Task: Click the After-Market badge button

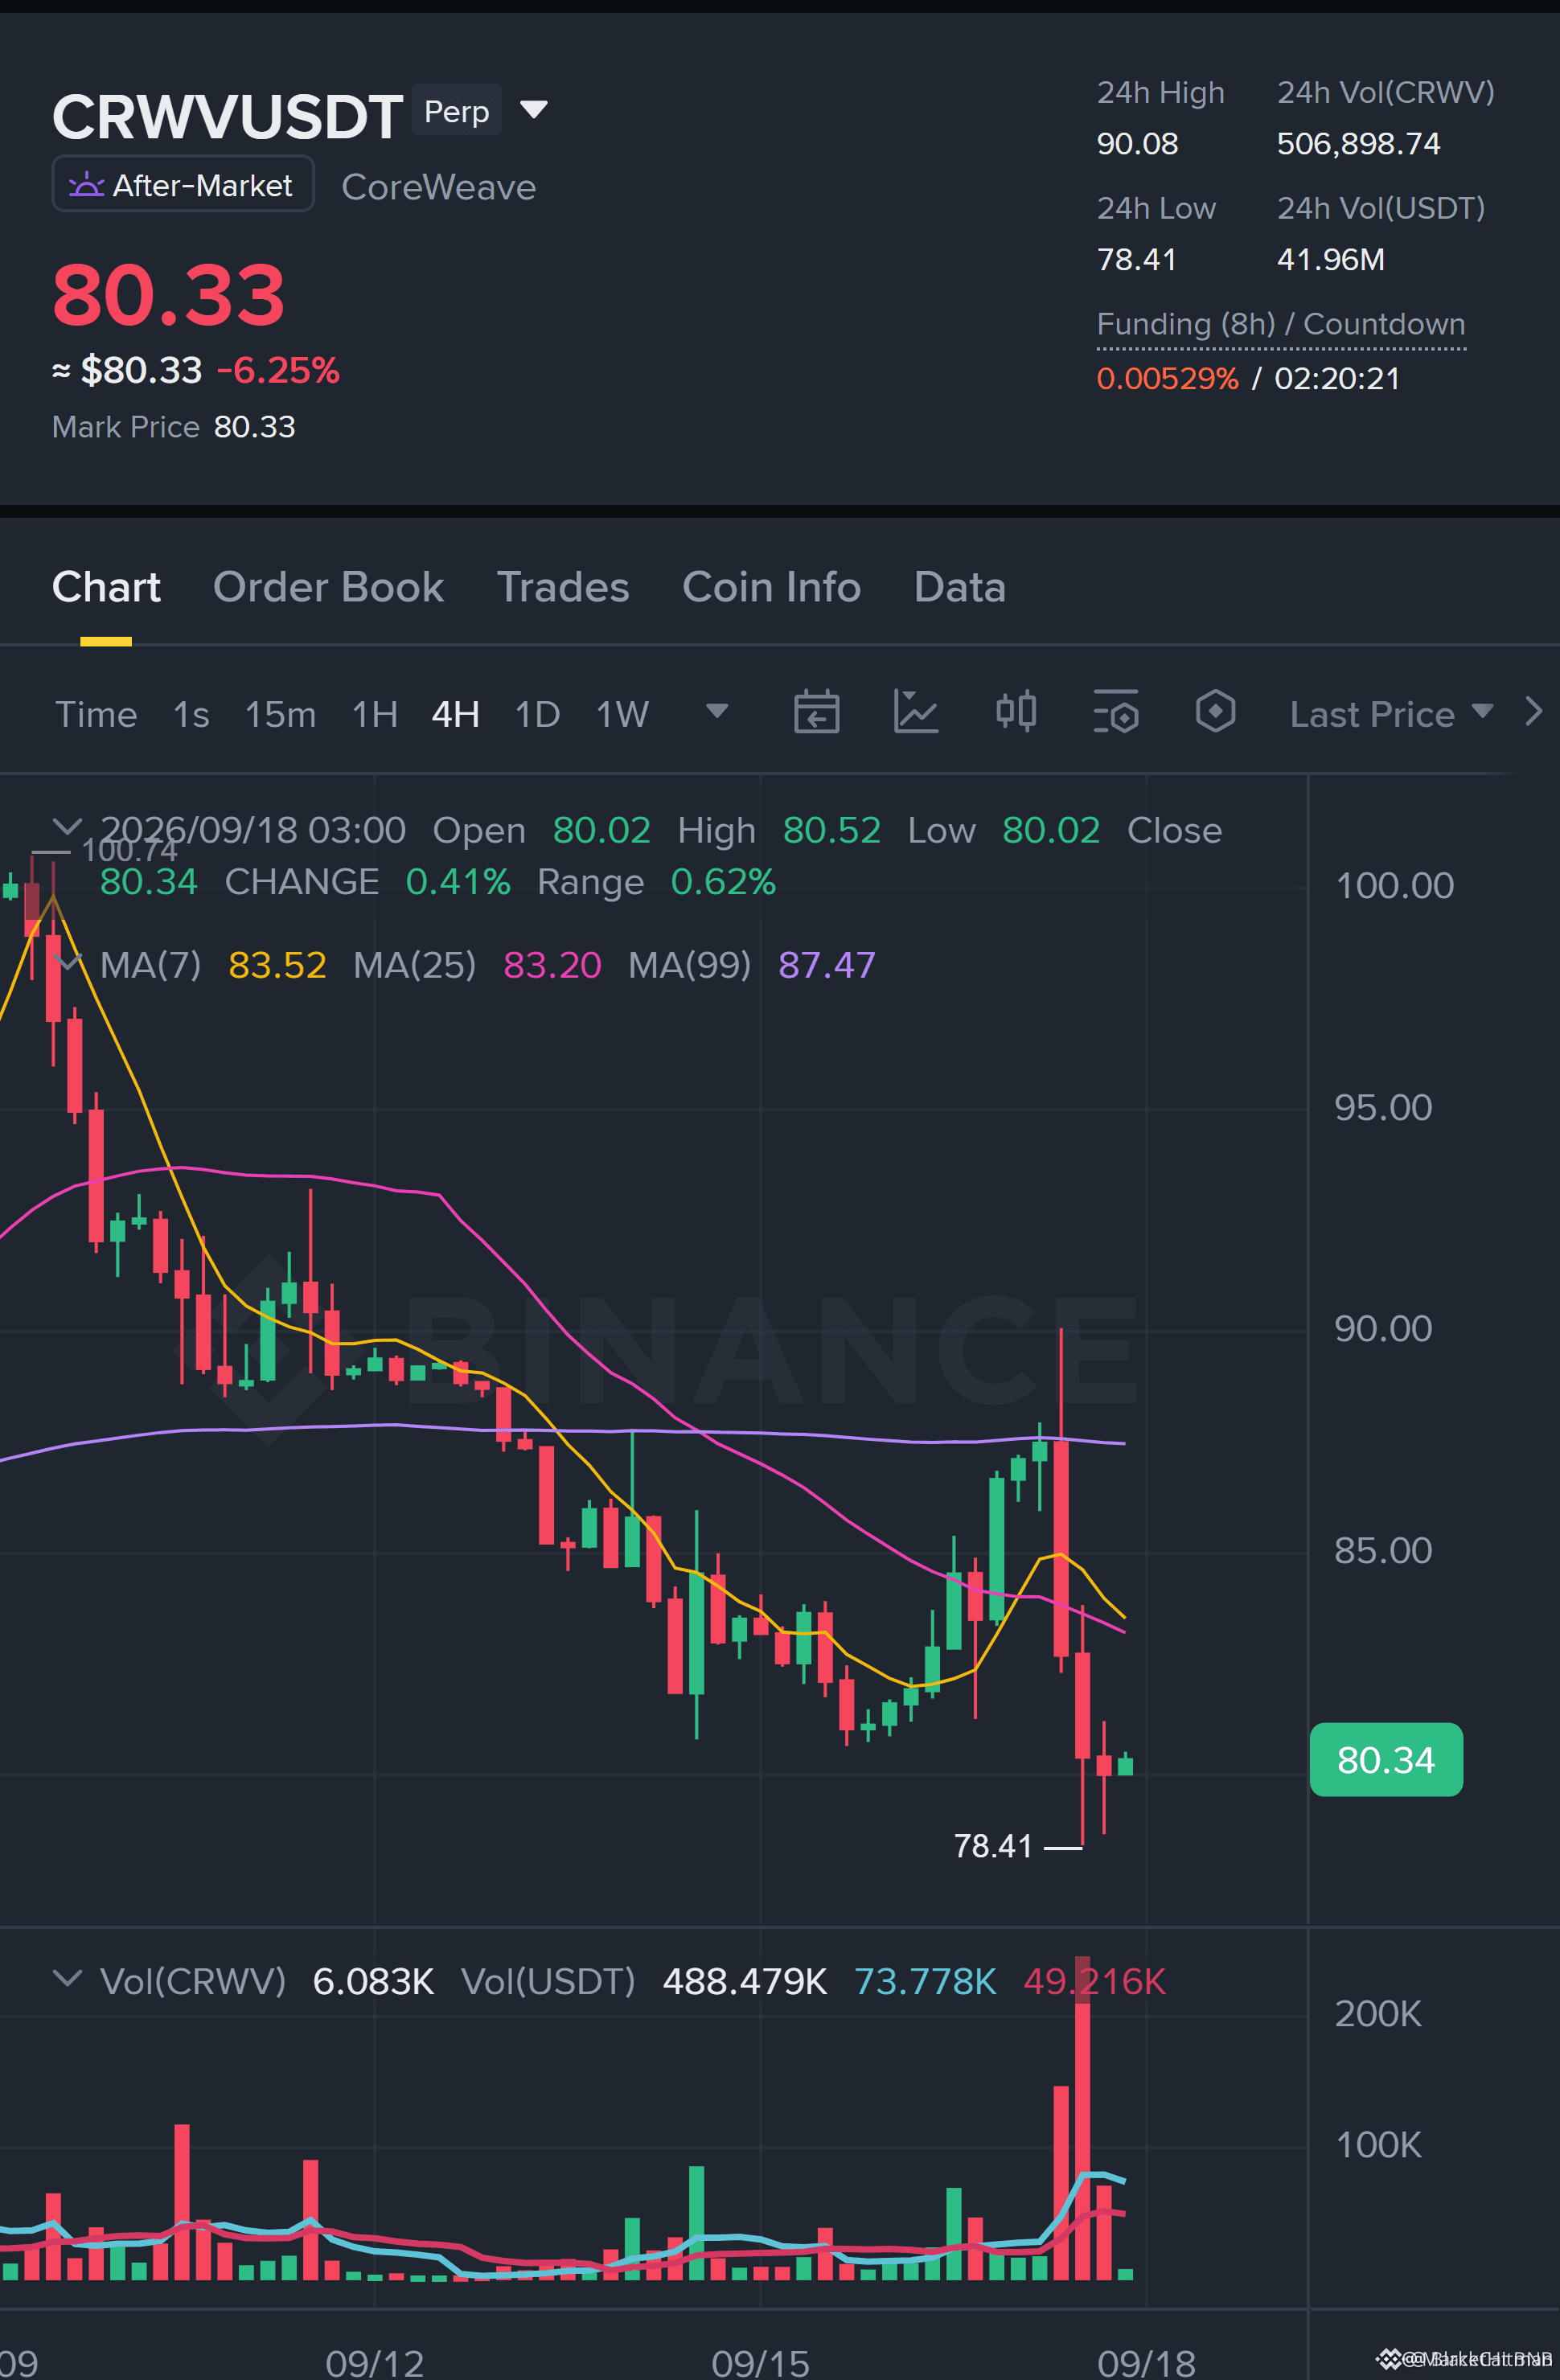Action: (x=183, y=185)
